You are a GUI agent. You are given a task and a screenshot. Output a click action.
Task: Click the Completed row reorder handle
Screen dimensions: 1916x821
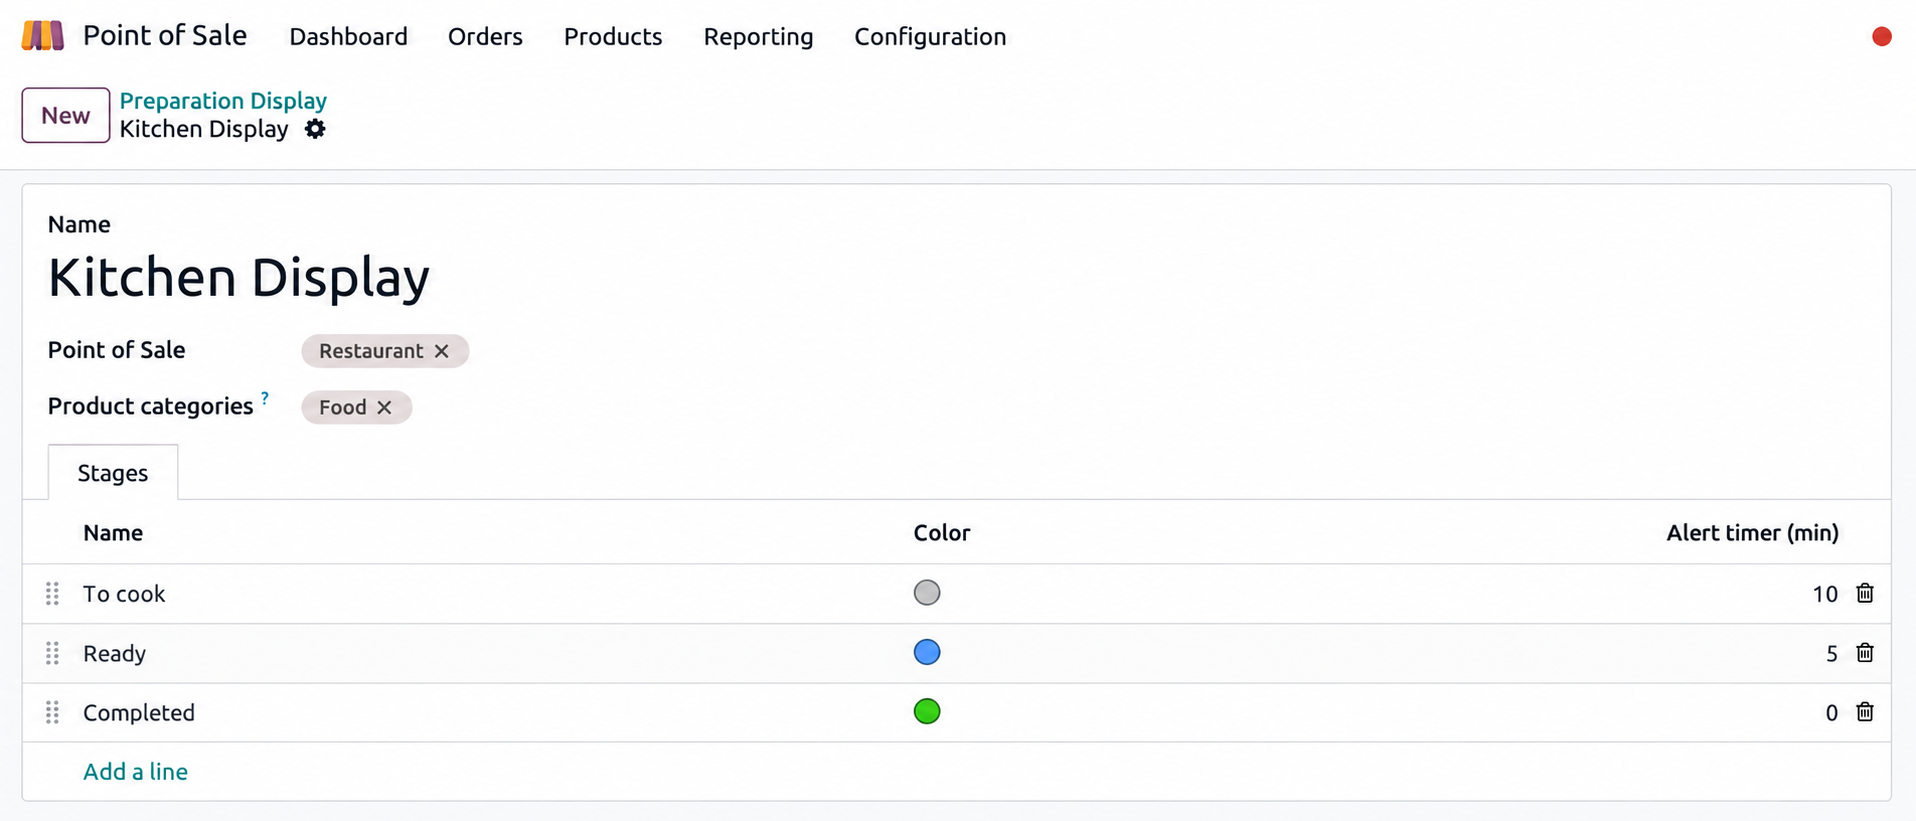pos(53,712)
